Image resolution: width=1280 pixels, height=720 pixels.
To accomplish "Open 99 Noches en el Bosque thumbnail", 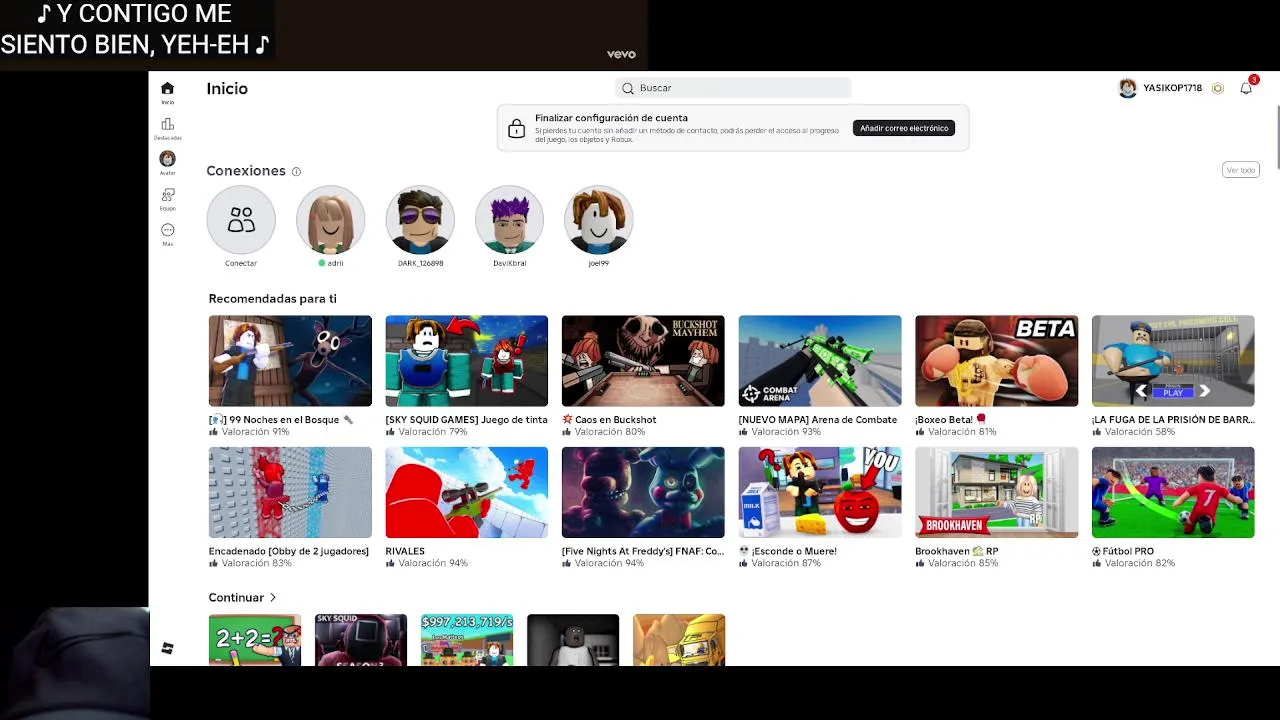I will (x=290, y=361).
